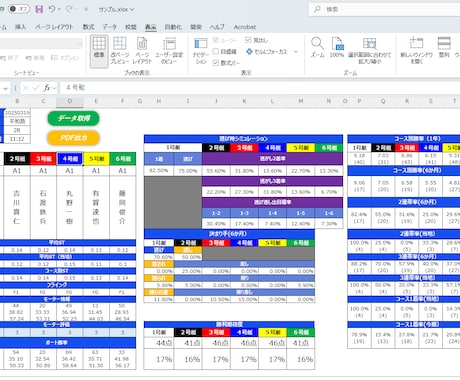Open the 自動化 ribbon tab

pyautogui.click(x=173, y=27)
